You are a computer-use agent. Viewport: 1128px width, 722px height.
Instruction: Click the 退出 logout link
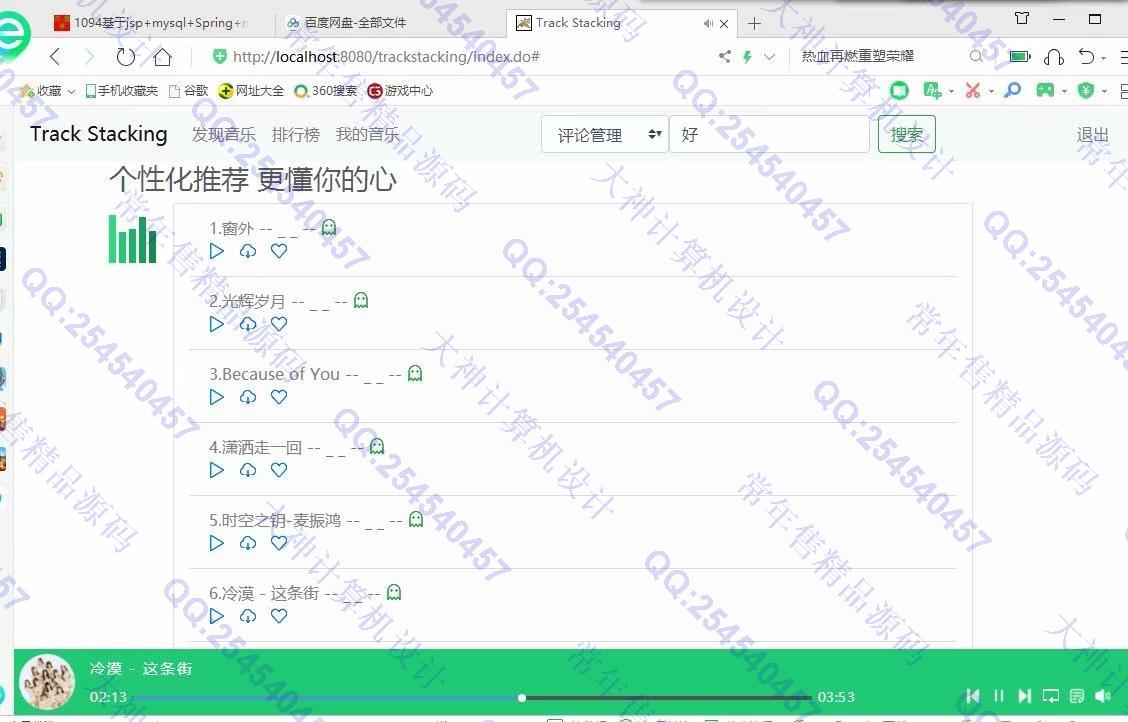click(1092, 135)
